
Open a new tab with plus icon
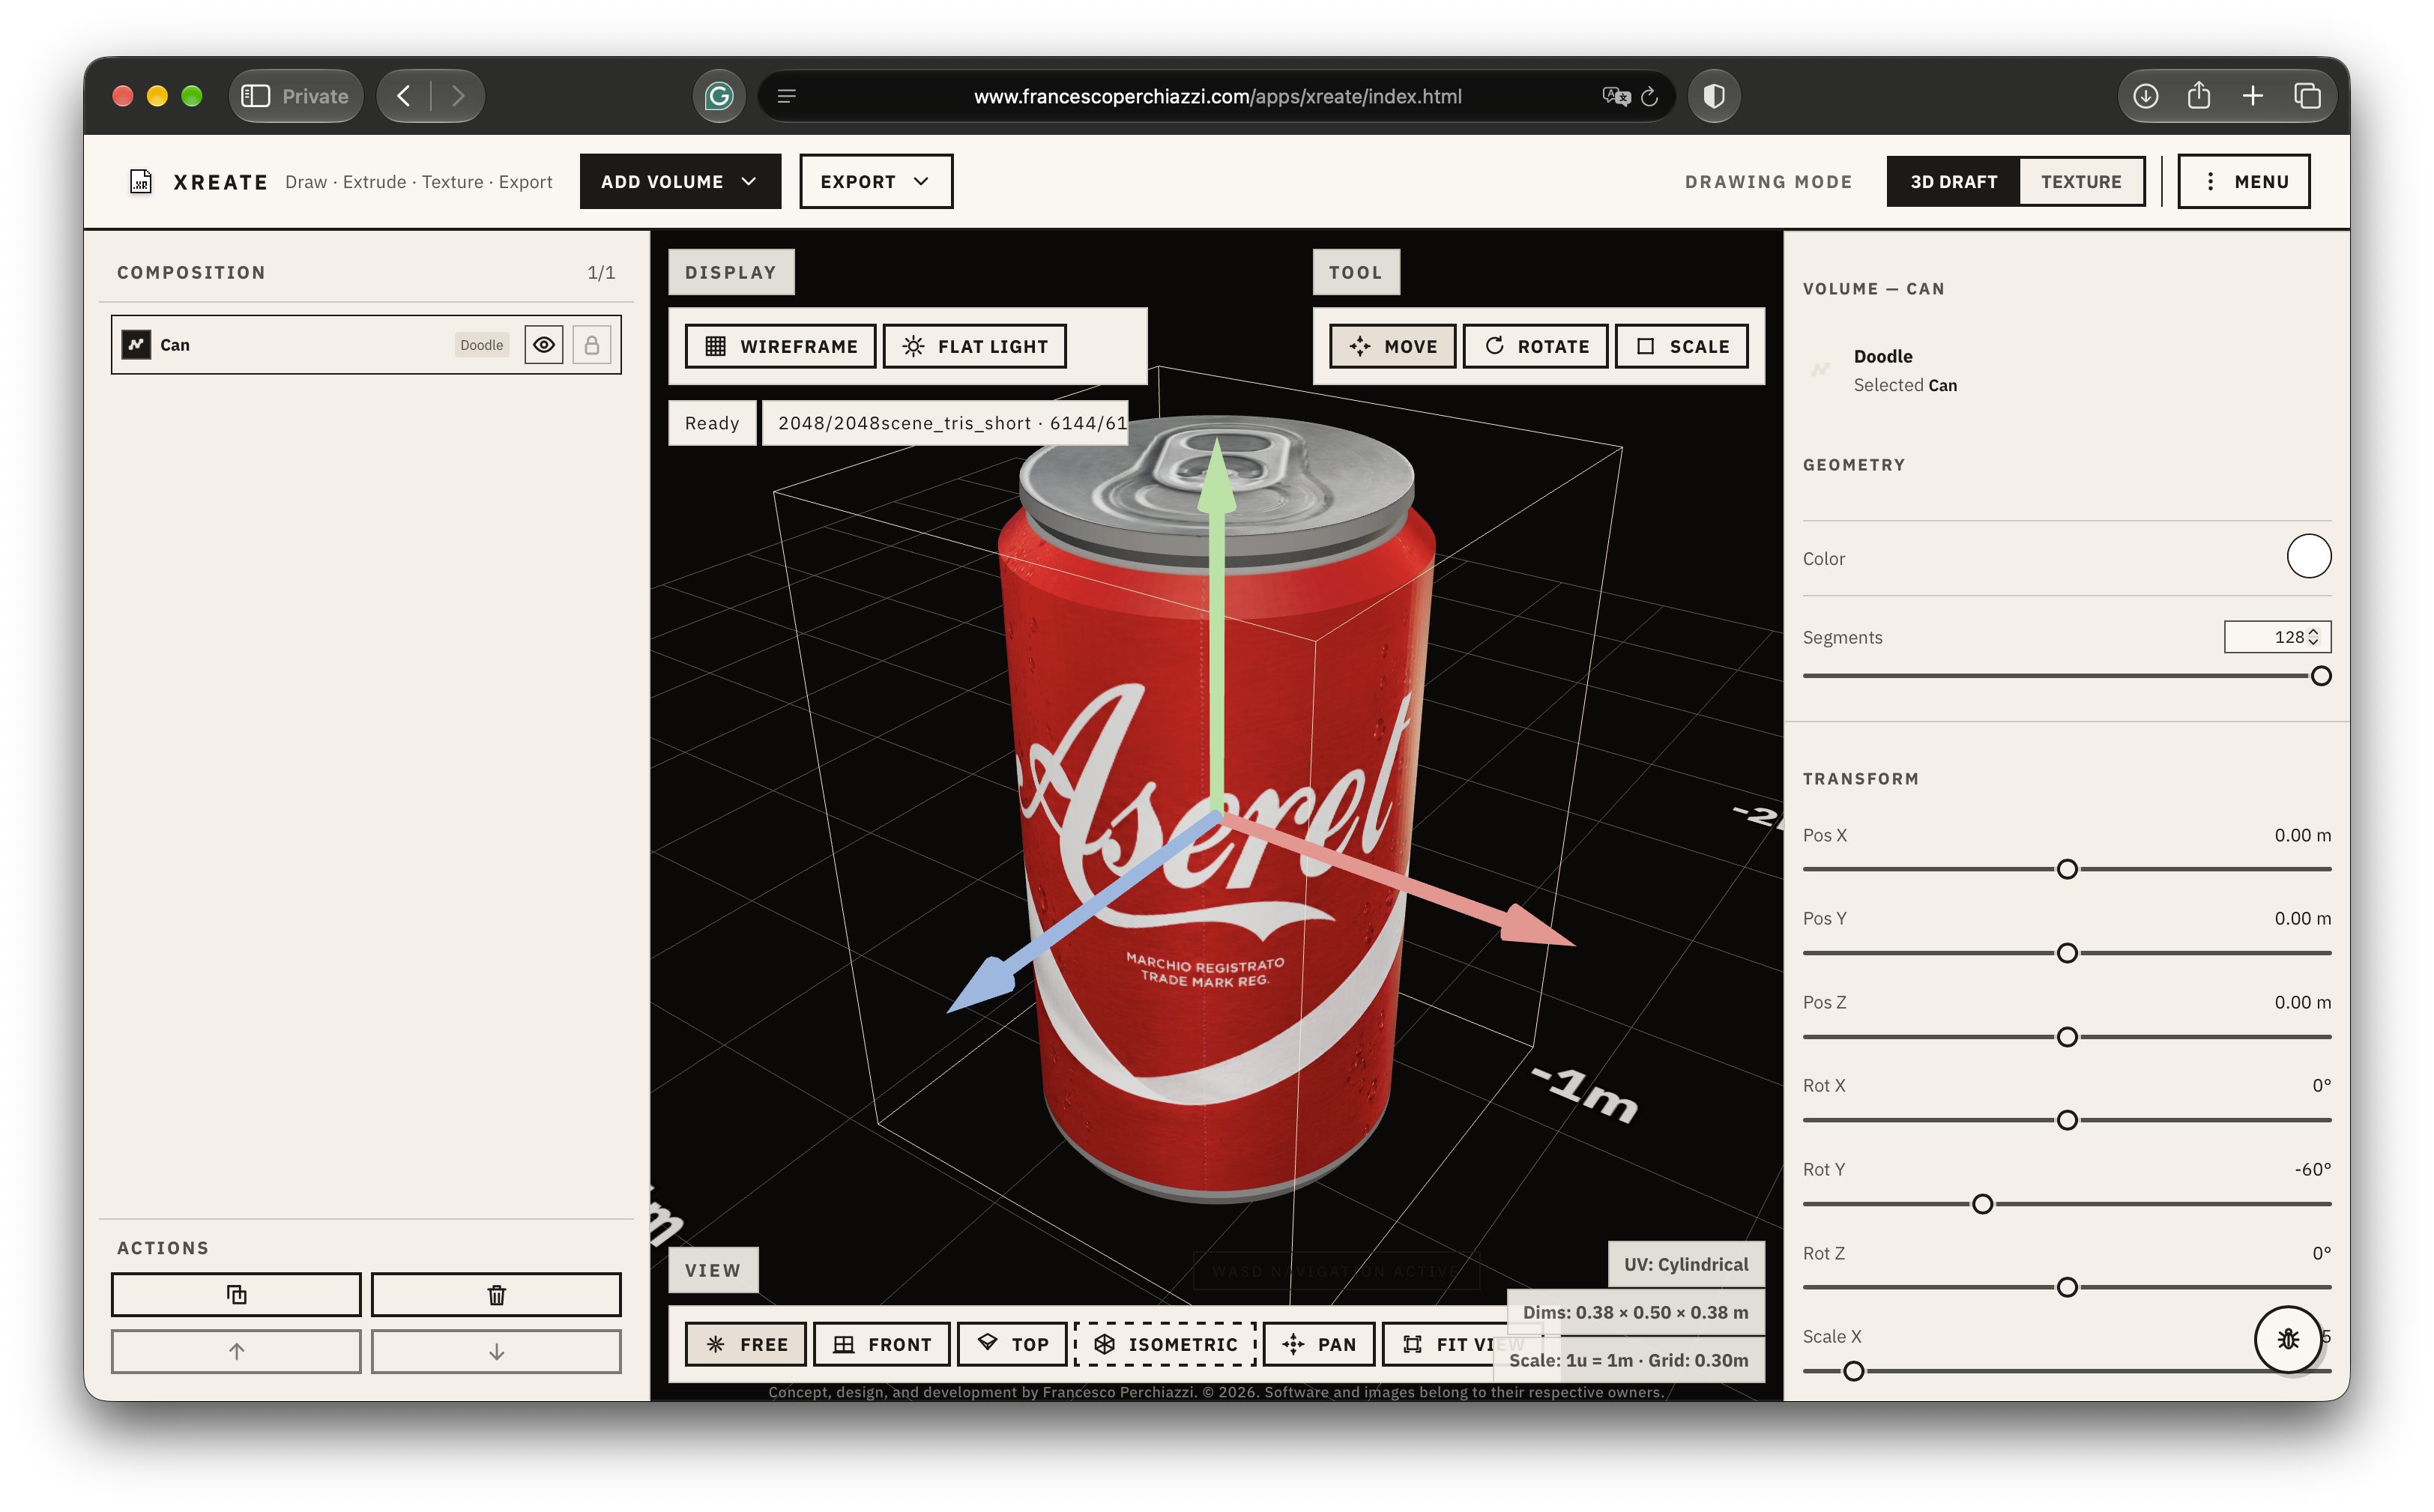pos(2252,96)
